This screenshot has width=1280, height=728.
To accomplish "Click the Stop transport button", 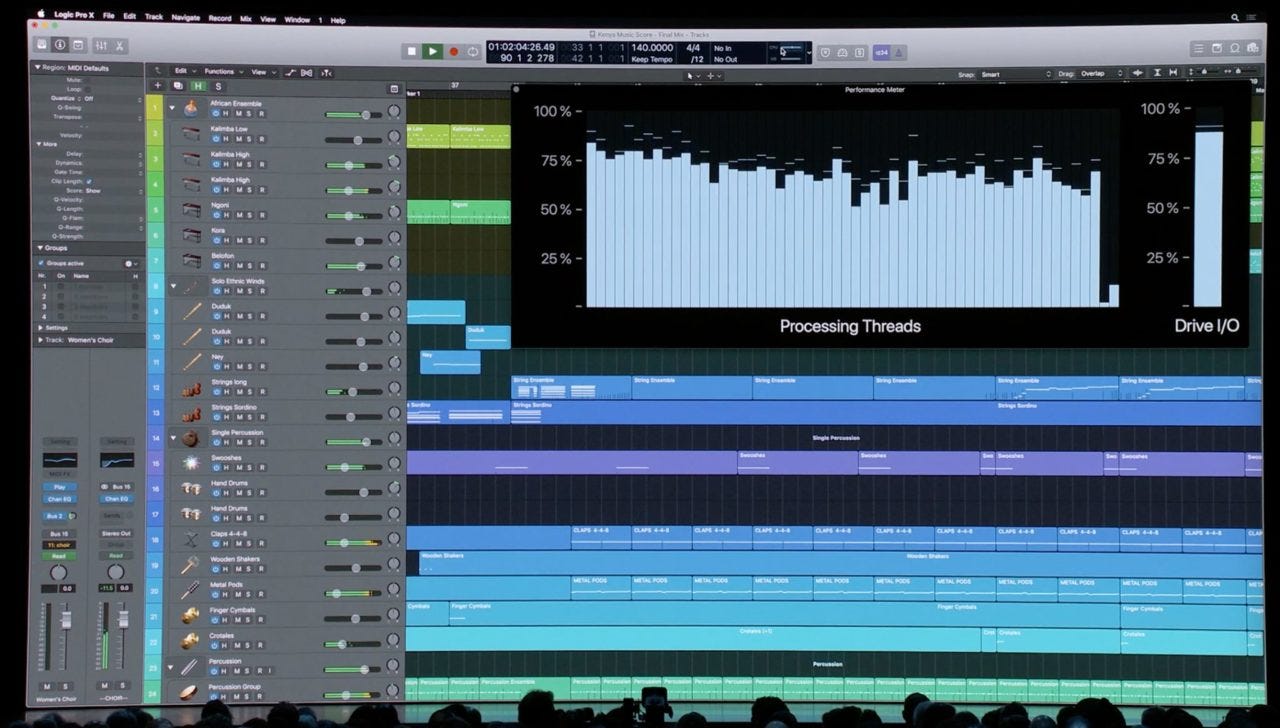I will click(x=411, y=51).
